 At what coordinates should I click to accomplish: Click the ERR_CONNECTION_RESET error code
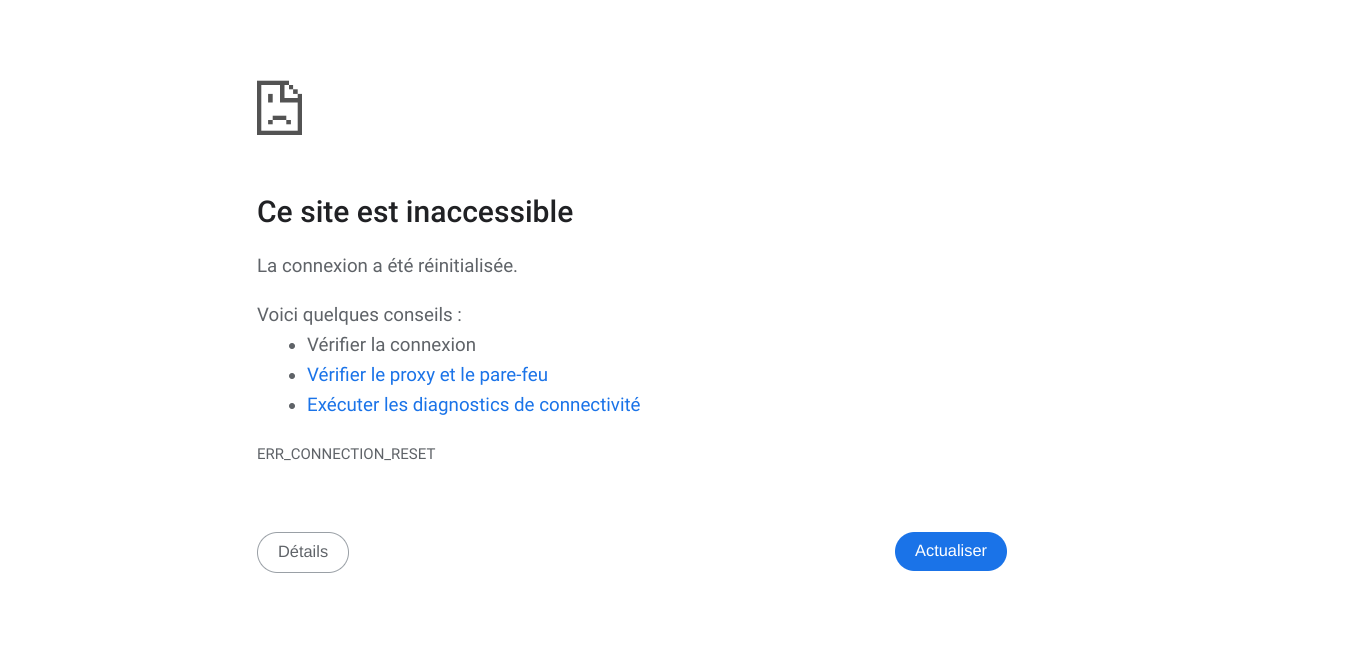pos(346,454)
